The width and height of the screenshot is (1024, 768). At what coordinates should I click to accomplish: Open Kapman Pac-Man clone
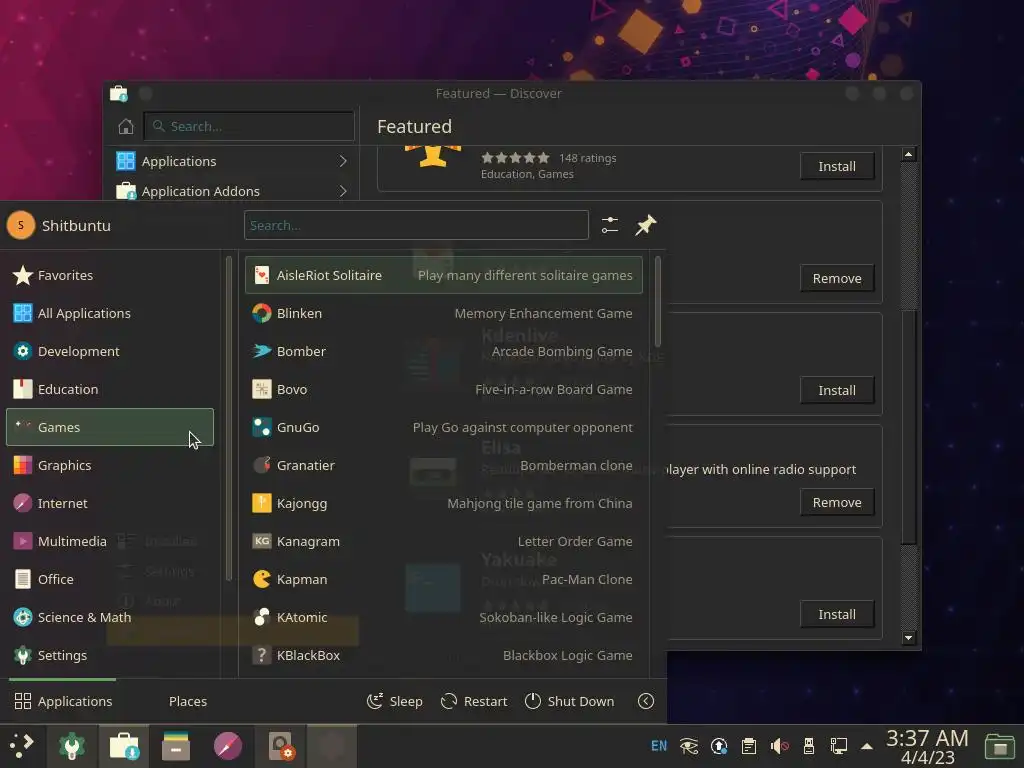[x=443, y=579]
